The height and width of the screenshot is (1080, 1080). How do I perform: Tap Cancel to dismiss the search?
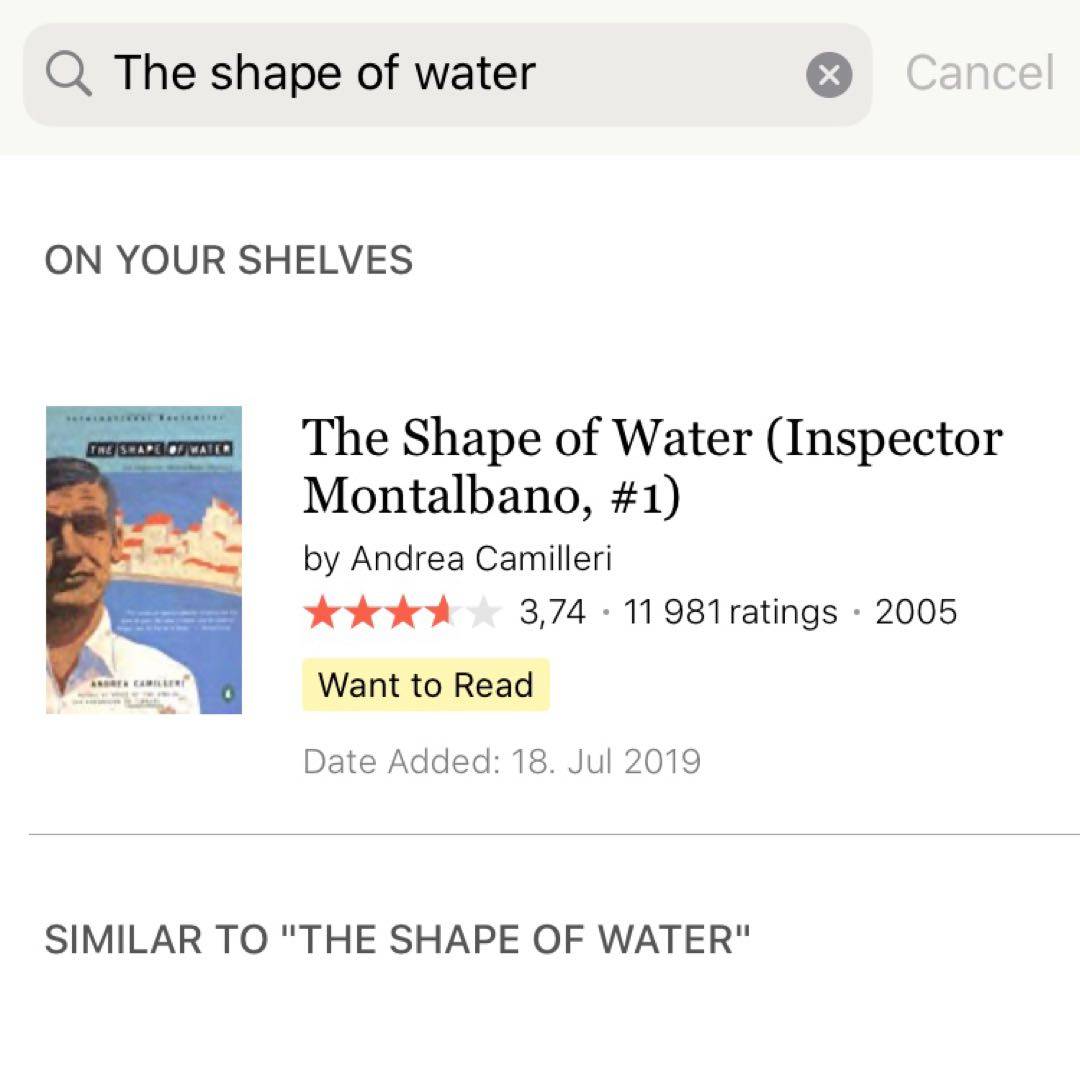(979, 74)
